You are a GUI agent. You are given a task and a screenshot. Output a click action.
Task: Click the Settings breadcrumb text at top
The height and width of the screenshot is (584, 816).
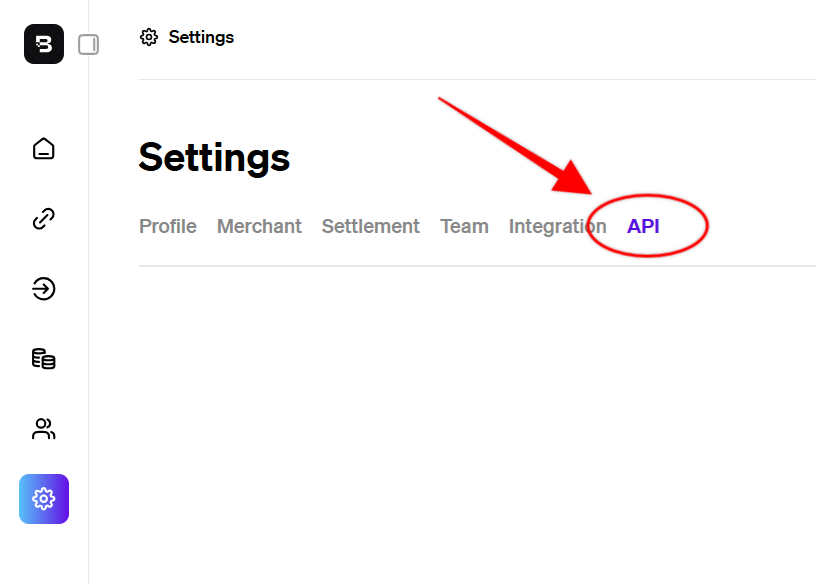tap(201, 37)
